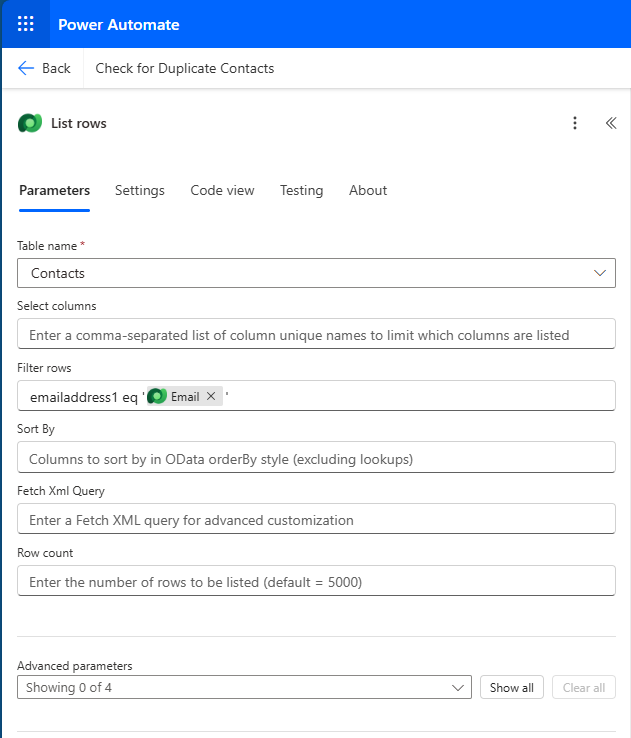Open the List rows more options menu
Screen dimensions: 631x738
click(x=575, y=123)
